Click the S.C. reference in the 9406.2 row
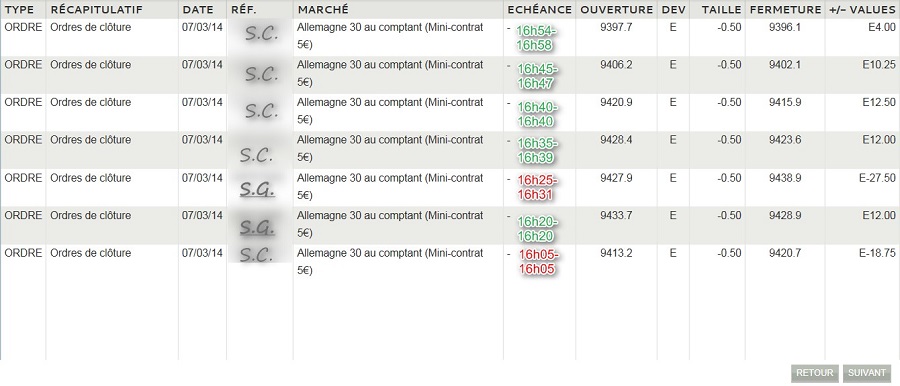This screenshot has height=386, width=900. coord(262,73)
